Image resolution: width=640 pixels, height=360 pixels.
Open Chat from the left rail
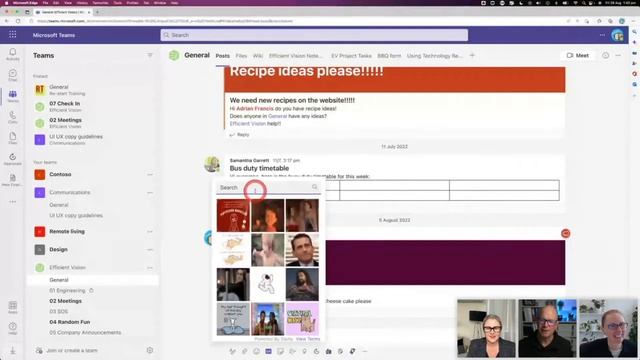pyautogui.click(x=13, y=75)
